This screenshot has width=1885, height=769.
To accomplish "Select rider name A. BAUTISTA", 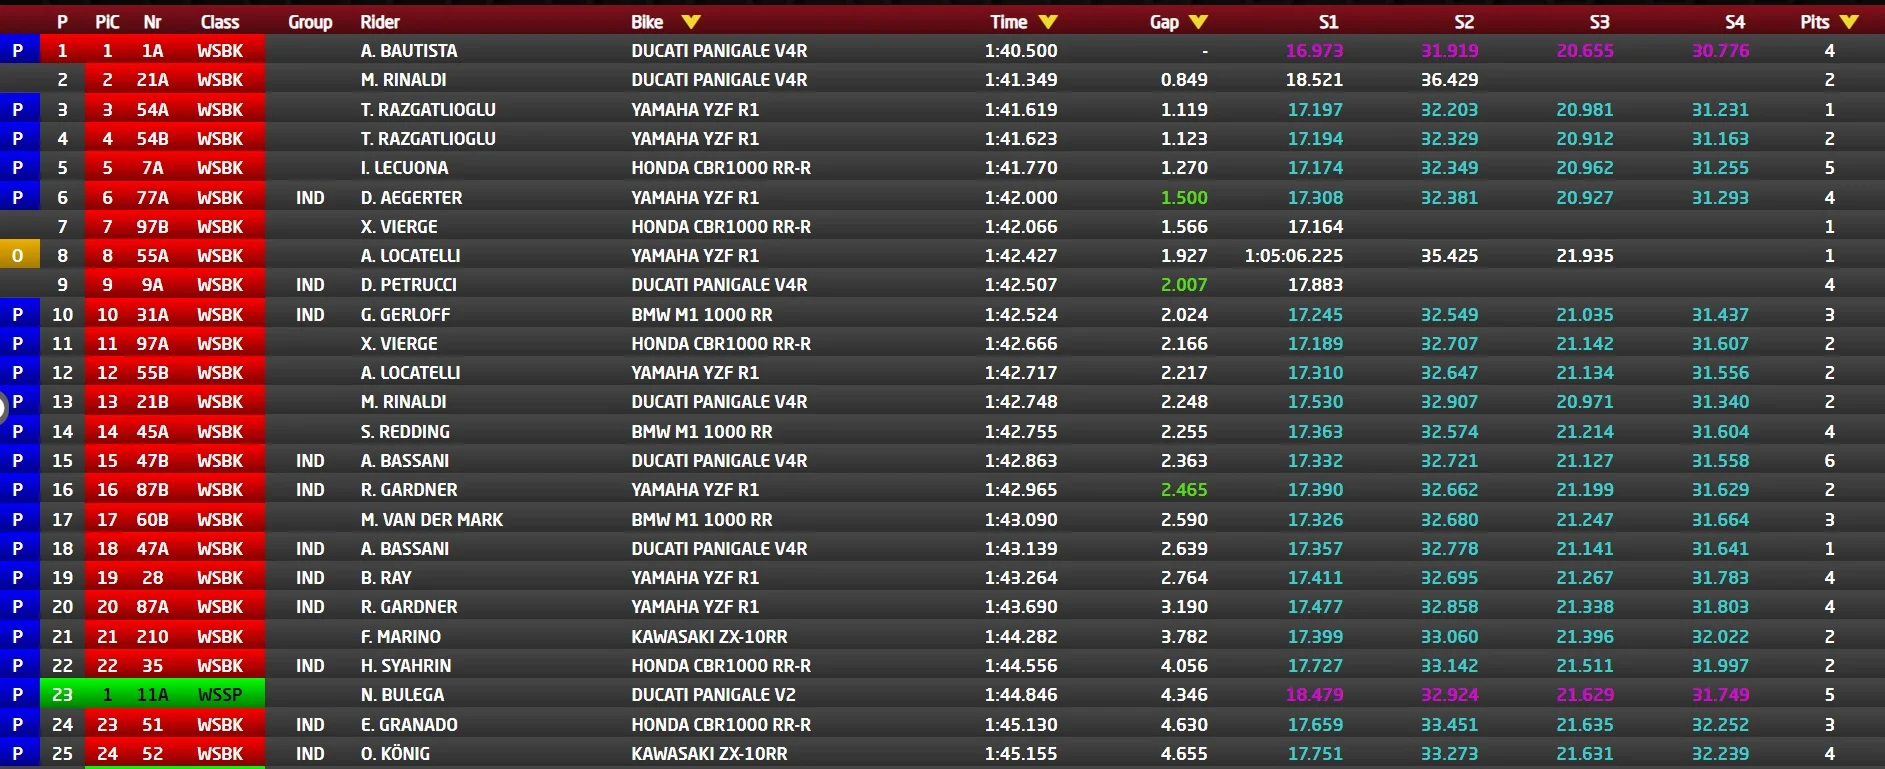I will pyautogui.click(x=409, y=51).
